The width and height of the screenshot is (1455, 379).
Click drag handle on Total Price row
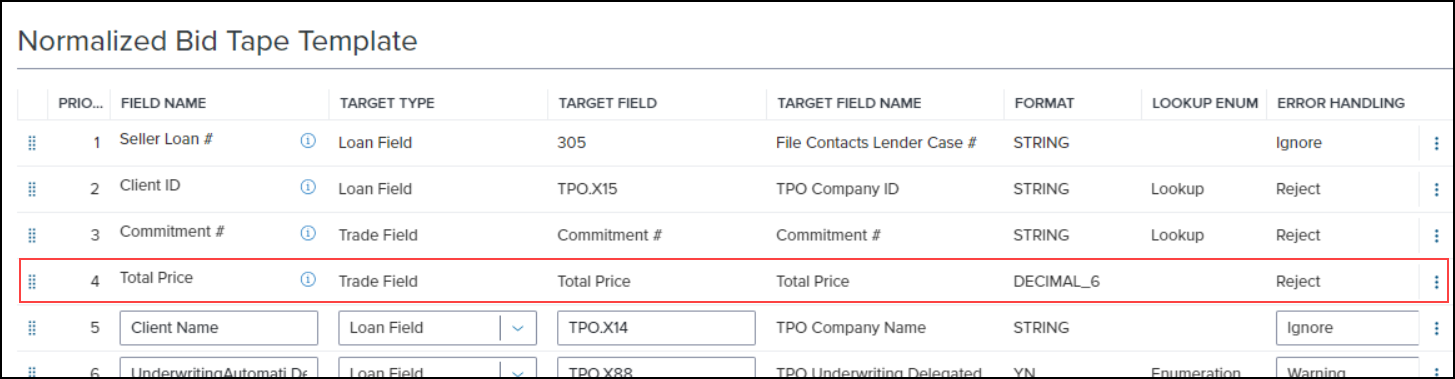click(x=31, y=282)
